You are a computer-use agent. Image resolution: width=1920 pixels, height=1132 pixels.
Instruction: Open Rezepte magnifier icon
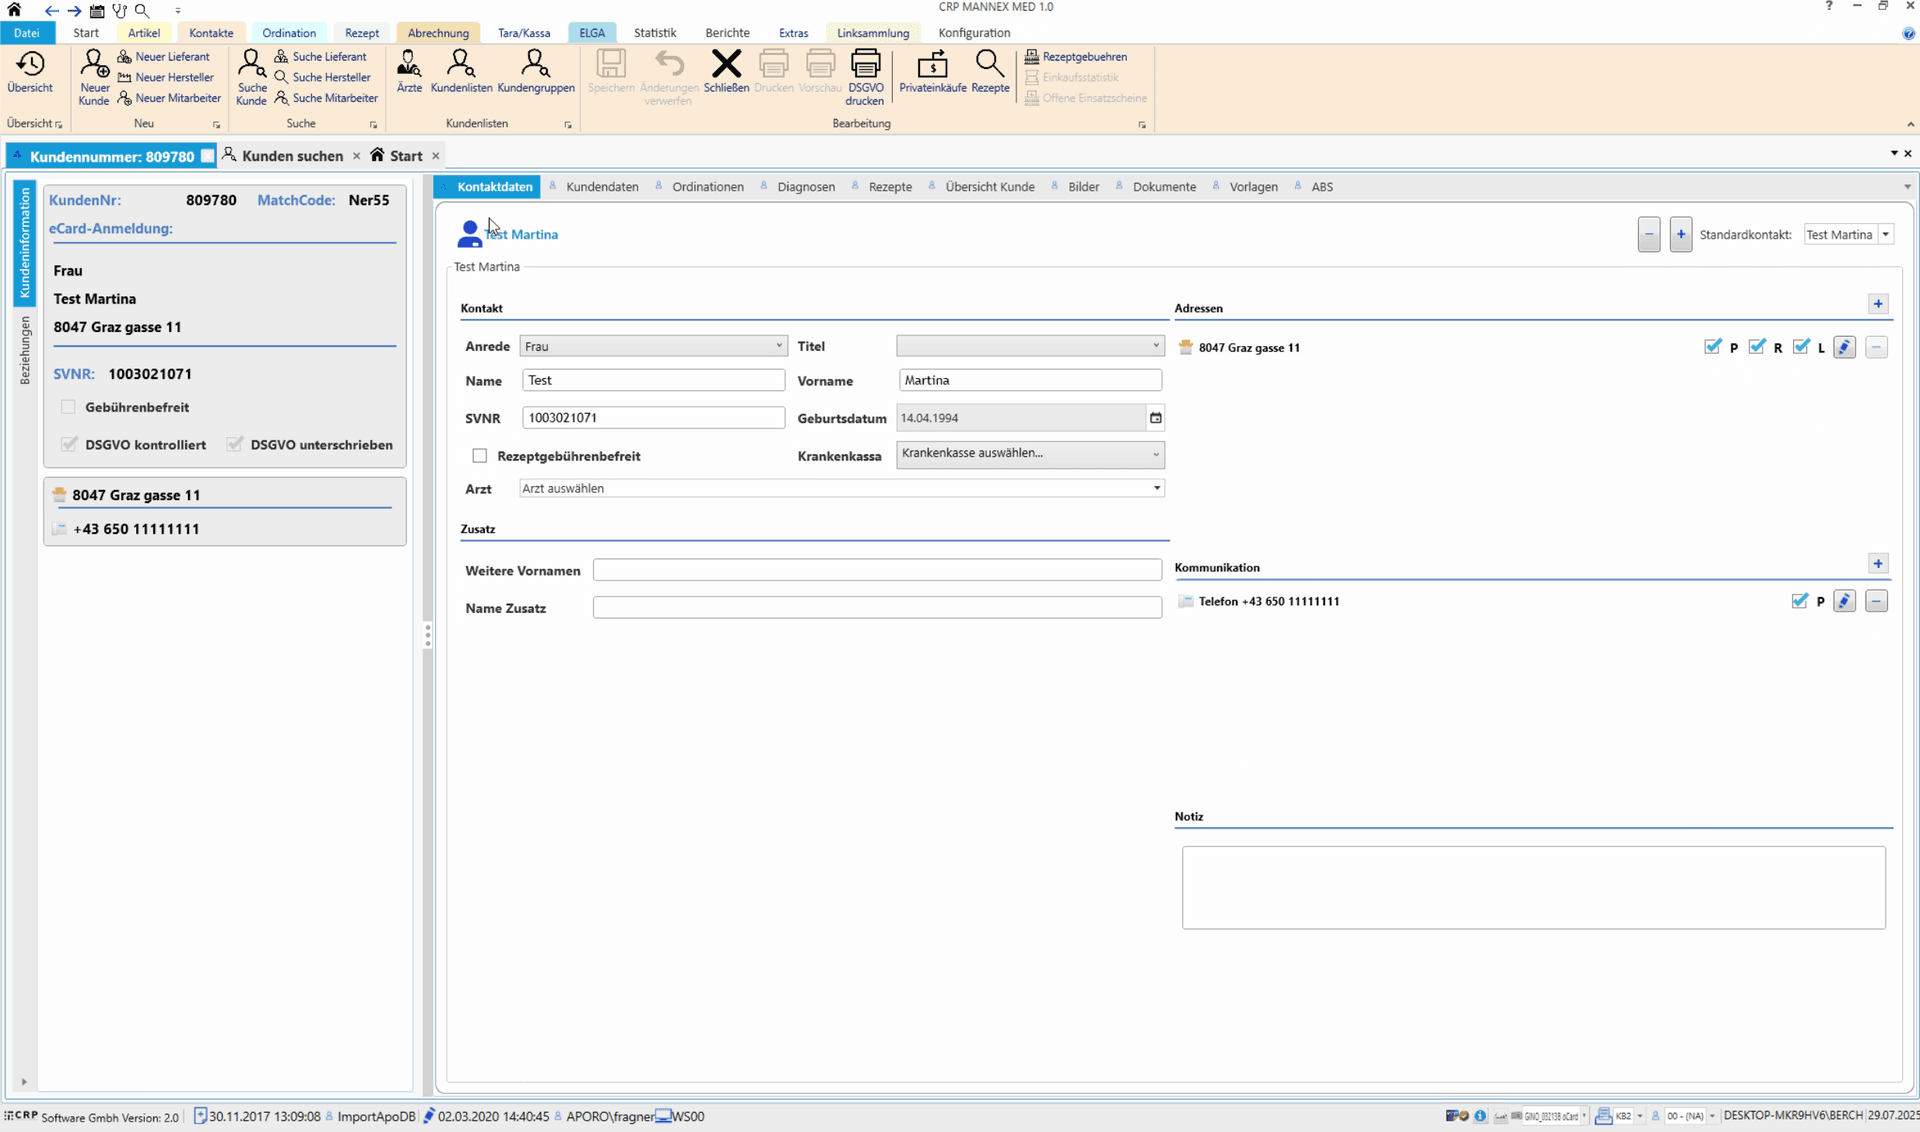pyautogui.click(x=990, y=72)
